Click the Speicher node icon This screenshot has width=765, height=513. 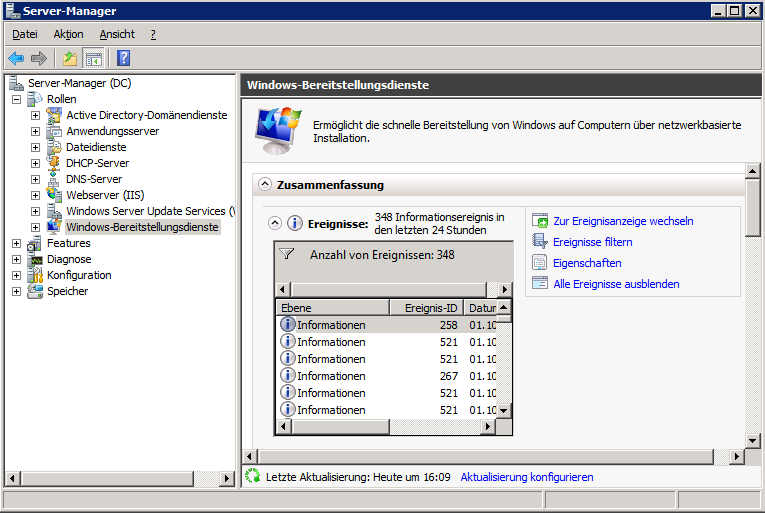tap(35, 291)
